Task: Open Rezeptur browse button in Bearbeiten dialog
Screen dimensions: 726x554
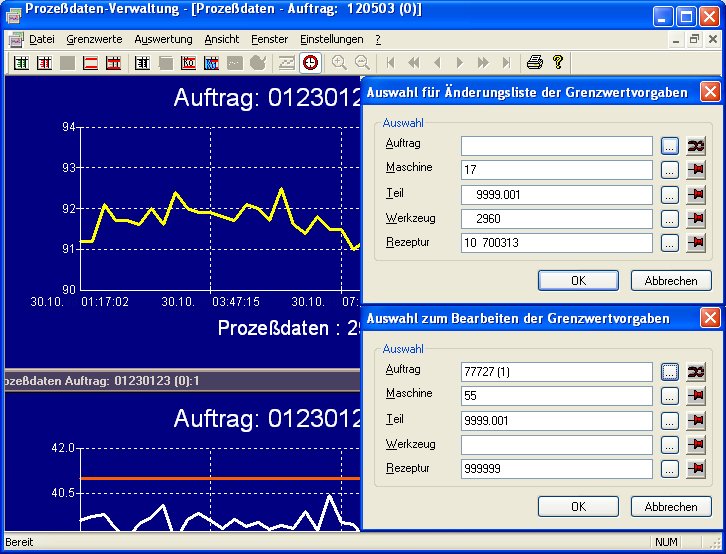Action: click(x=670, y=469)
